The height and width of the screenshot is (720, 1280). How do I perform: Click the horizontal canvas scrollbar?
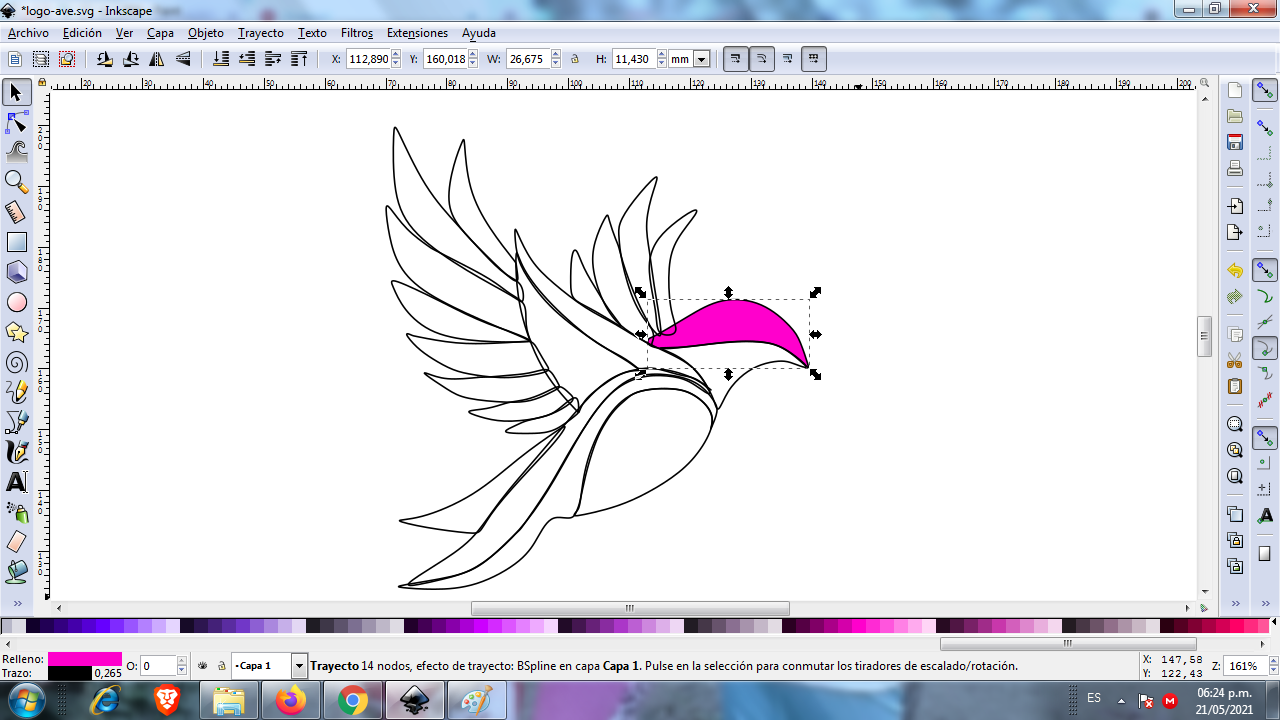[630, 608]
